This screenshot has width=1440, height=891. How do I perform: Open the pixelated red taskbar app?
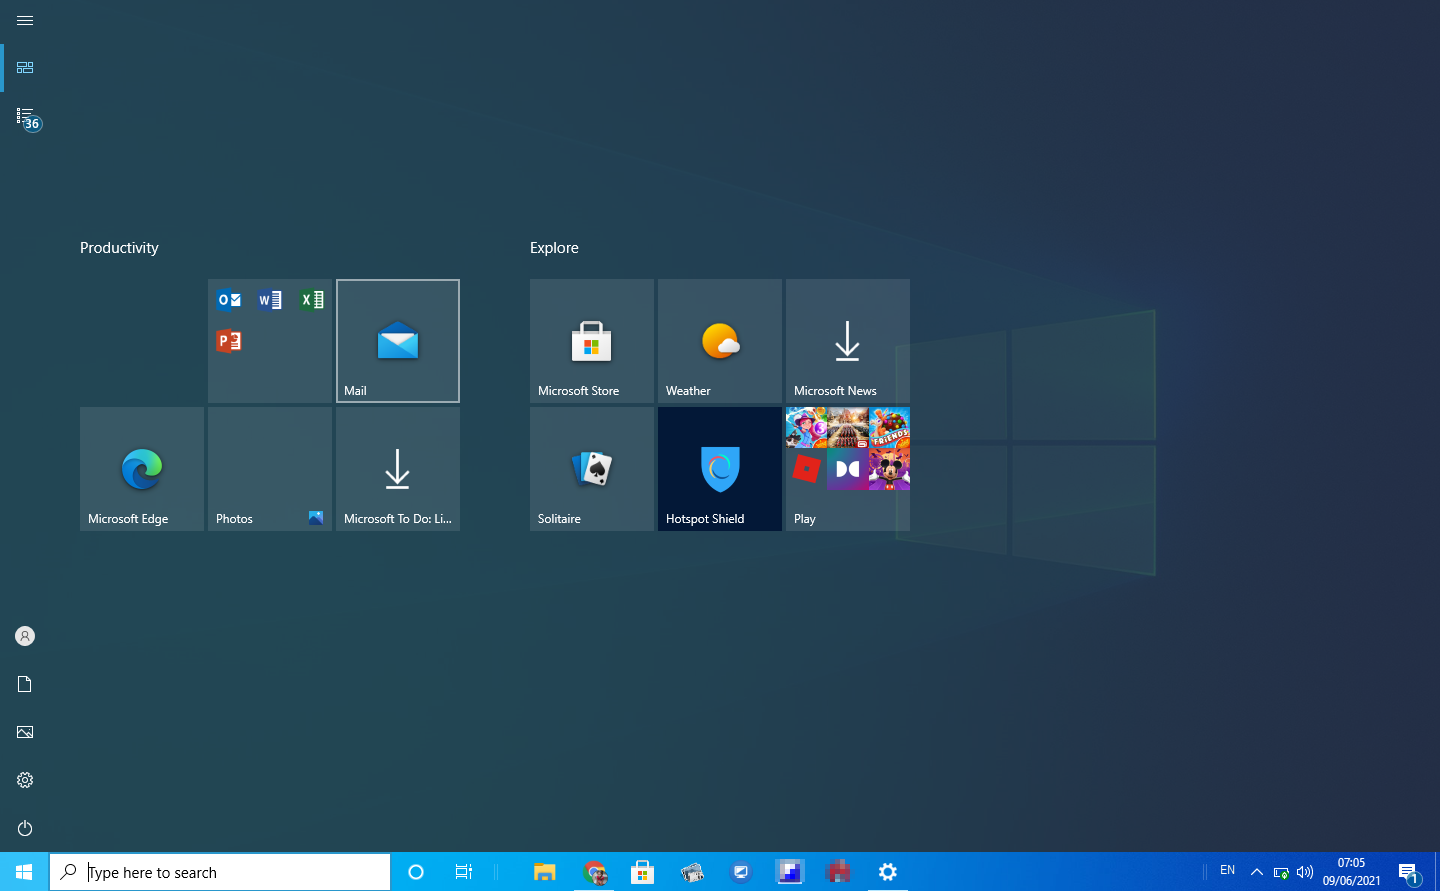pos(839,872)
